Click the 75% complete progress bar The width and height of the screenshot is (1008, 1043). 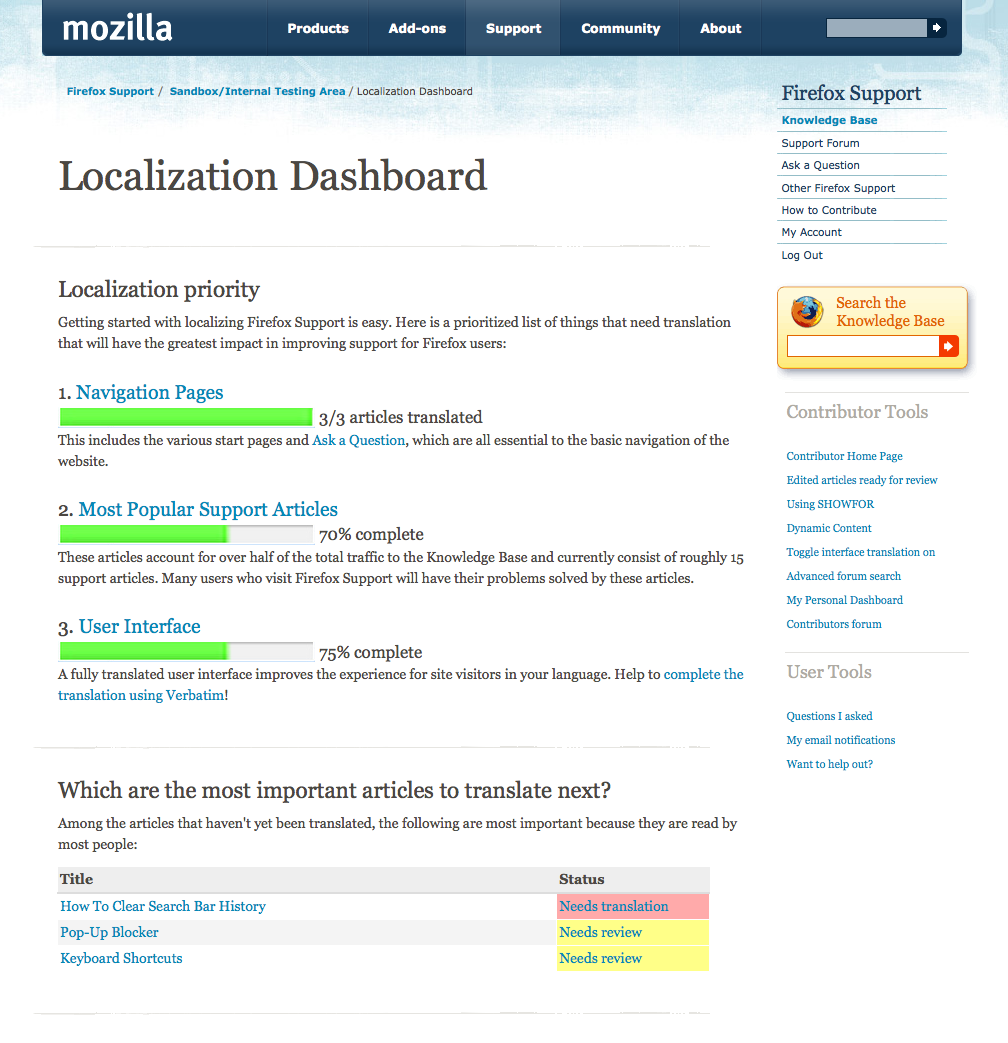(x=186, y=651)
